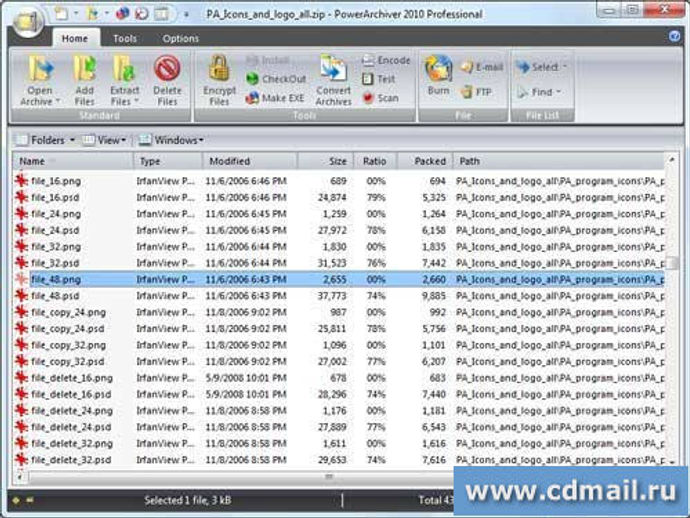Click the open folder quick access icon
This screenshot has height=518, width=690.
point(92,14)
